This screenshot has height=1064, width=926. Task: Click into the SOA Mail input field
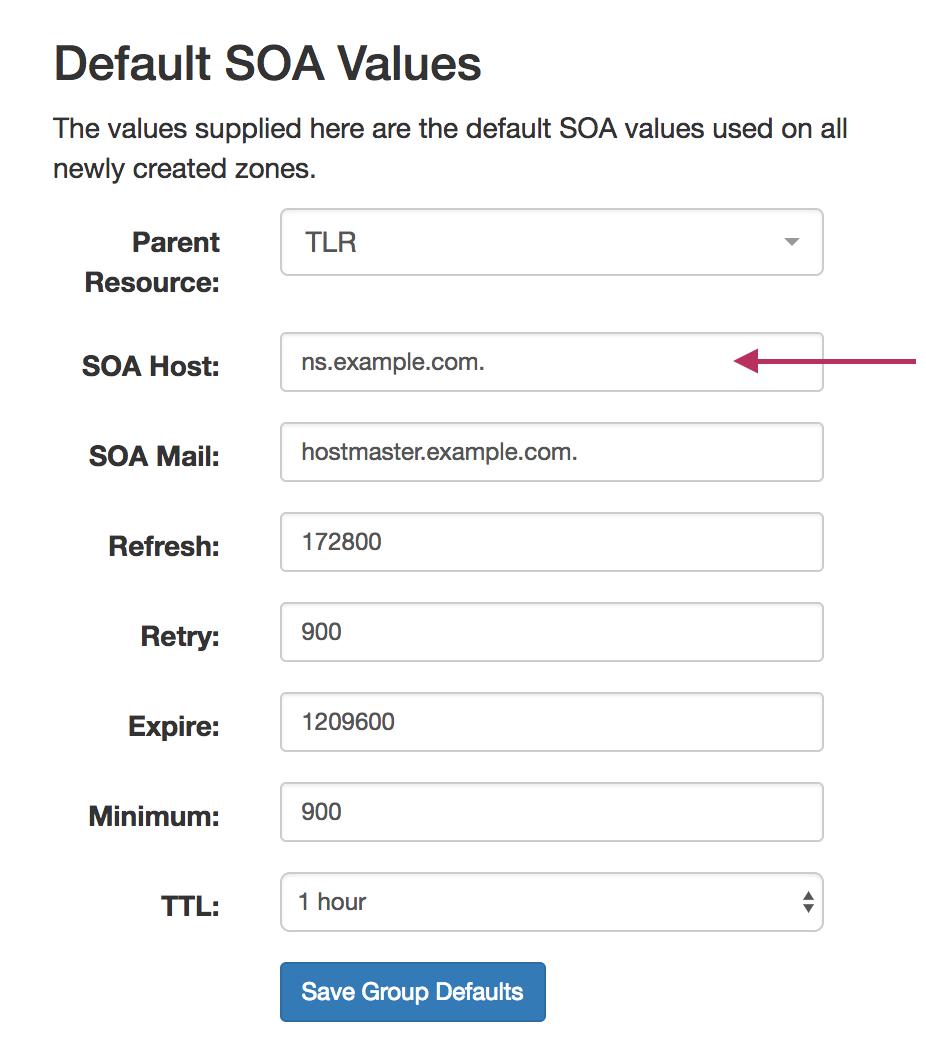pyautogui.click(x=551, y=452)
